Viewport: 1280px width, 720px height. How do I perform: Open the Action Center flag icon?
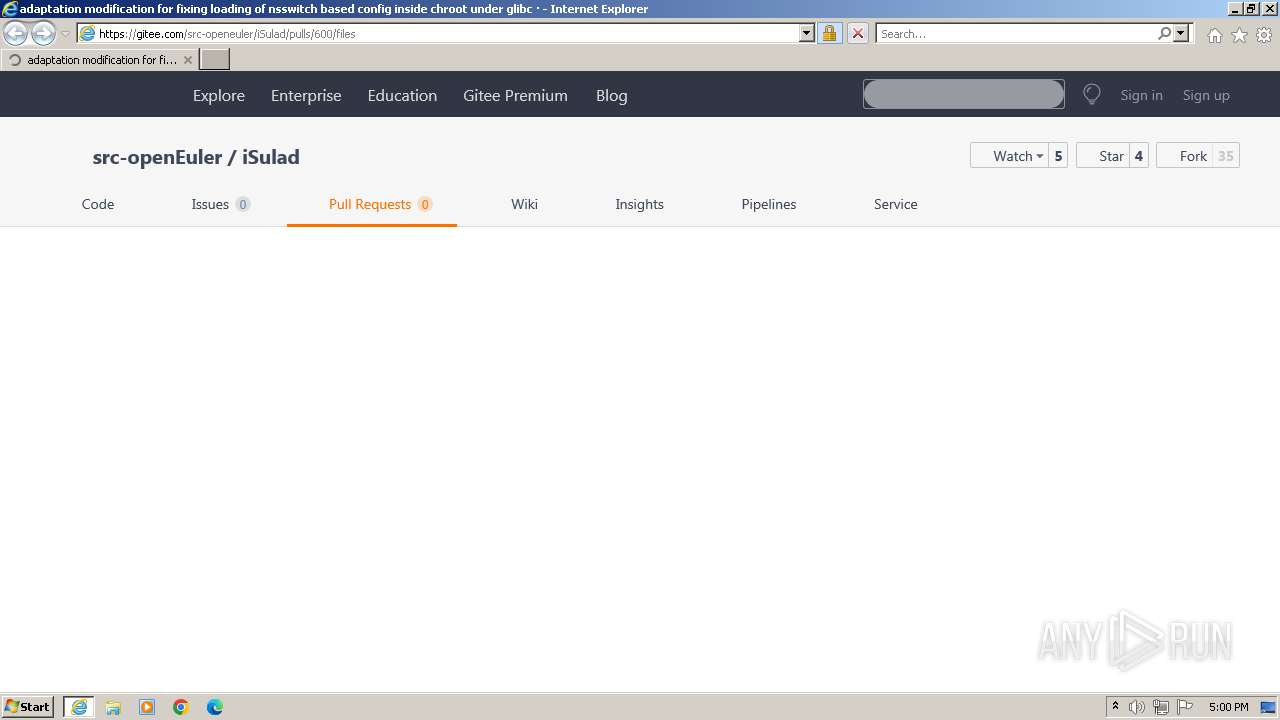[1185, 707]
